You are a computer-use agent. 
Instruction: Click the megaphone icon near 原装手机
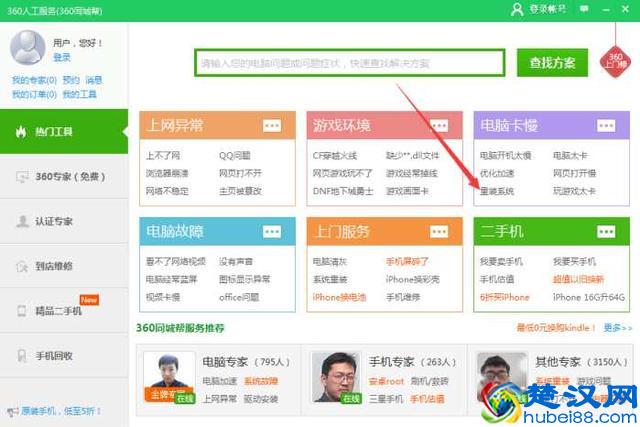pos(13,411)
